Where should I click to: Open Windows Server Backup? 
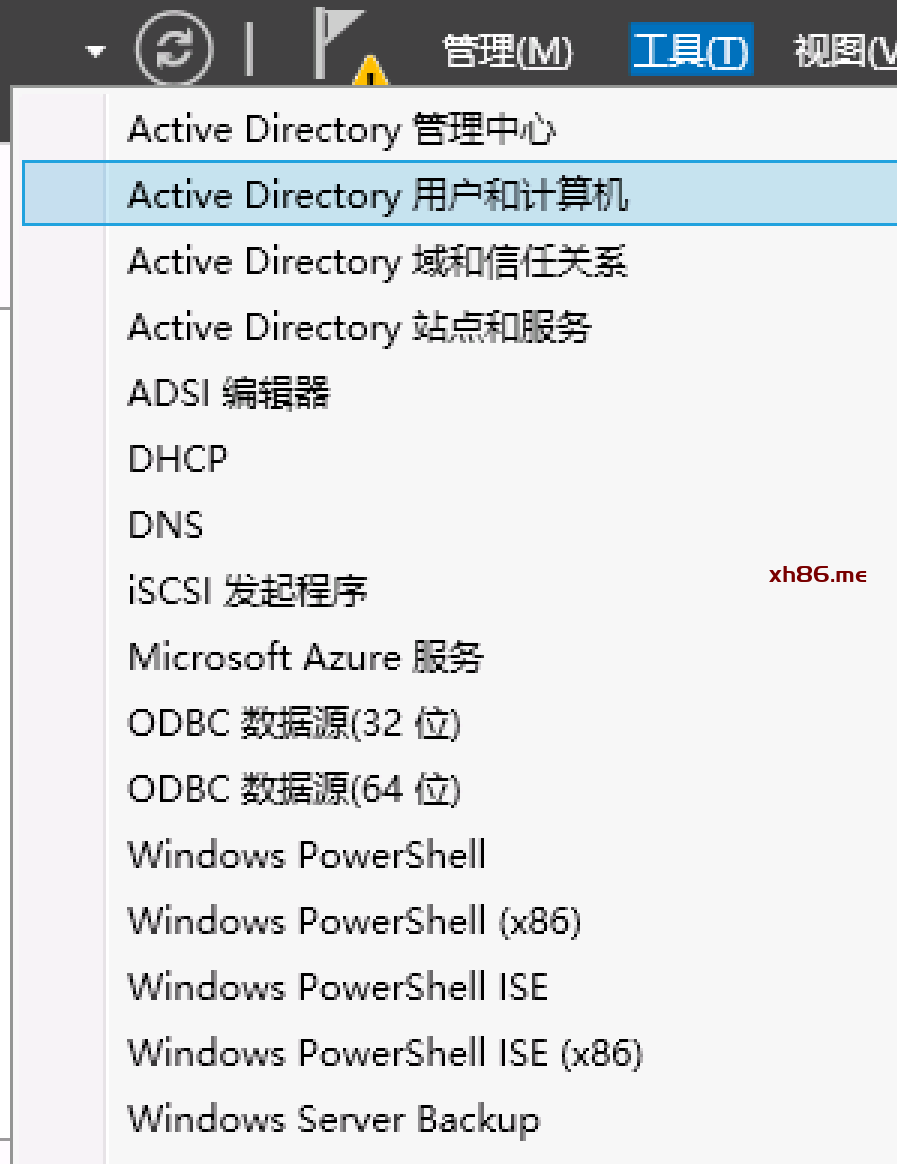(333, 1120)
